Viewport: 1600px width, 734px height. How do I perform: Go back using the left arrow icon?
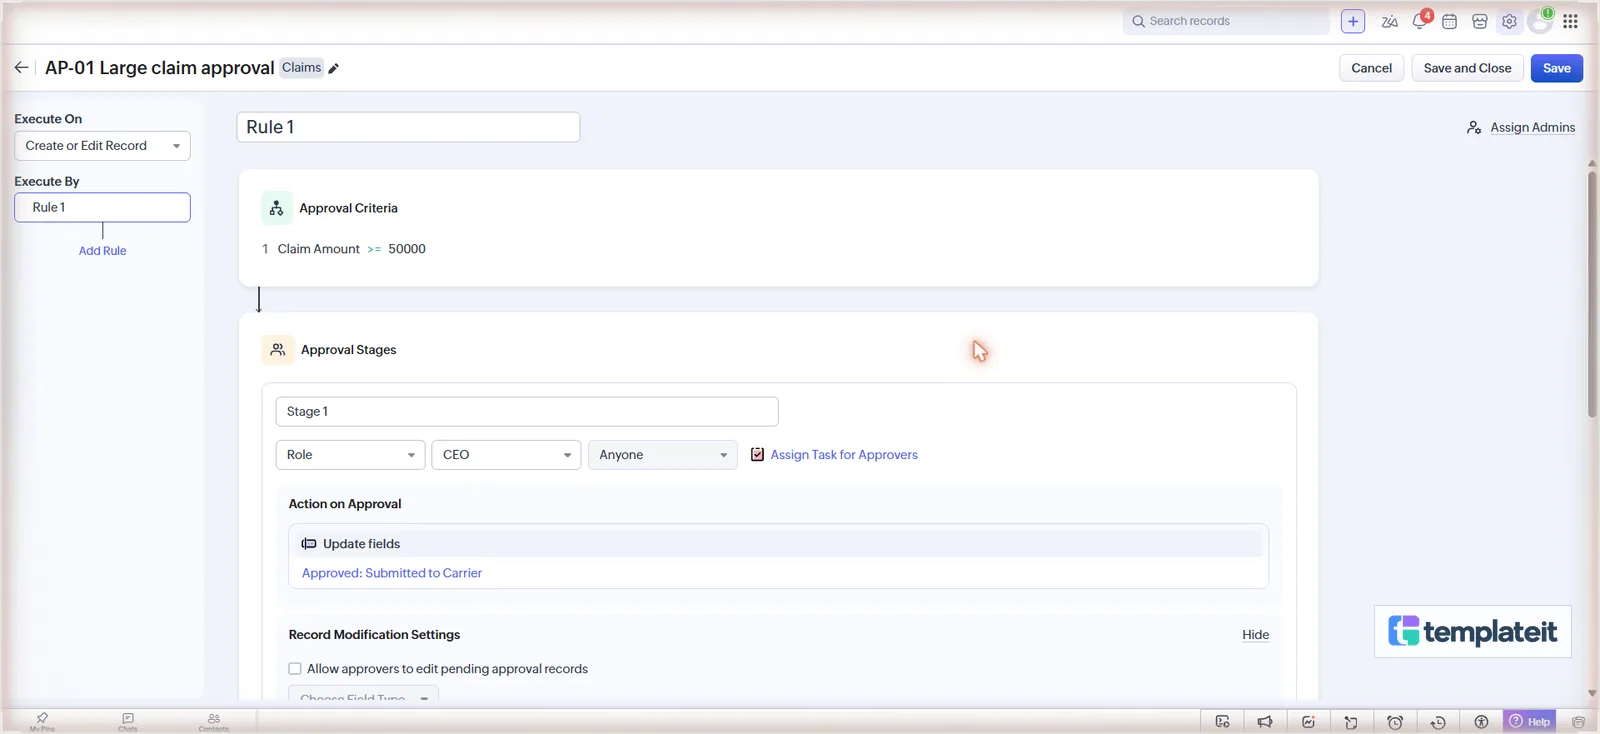pos(21,68)
